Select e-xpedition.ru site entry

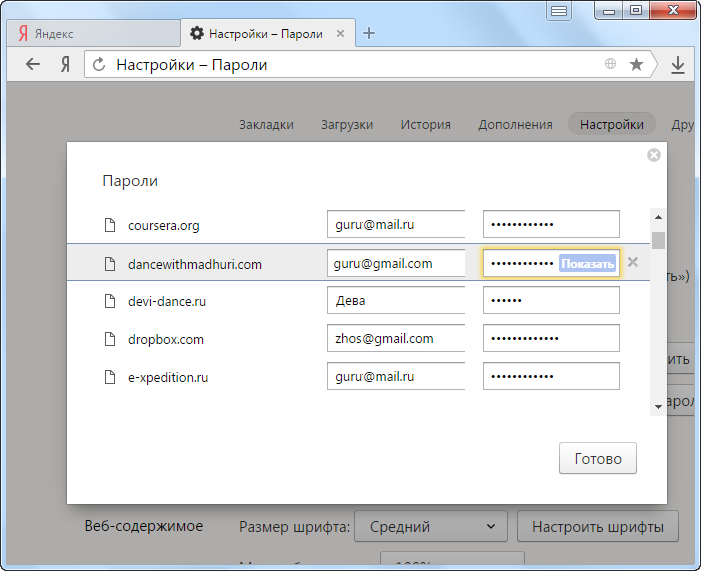[x=168, y=377]
